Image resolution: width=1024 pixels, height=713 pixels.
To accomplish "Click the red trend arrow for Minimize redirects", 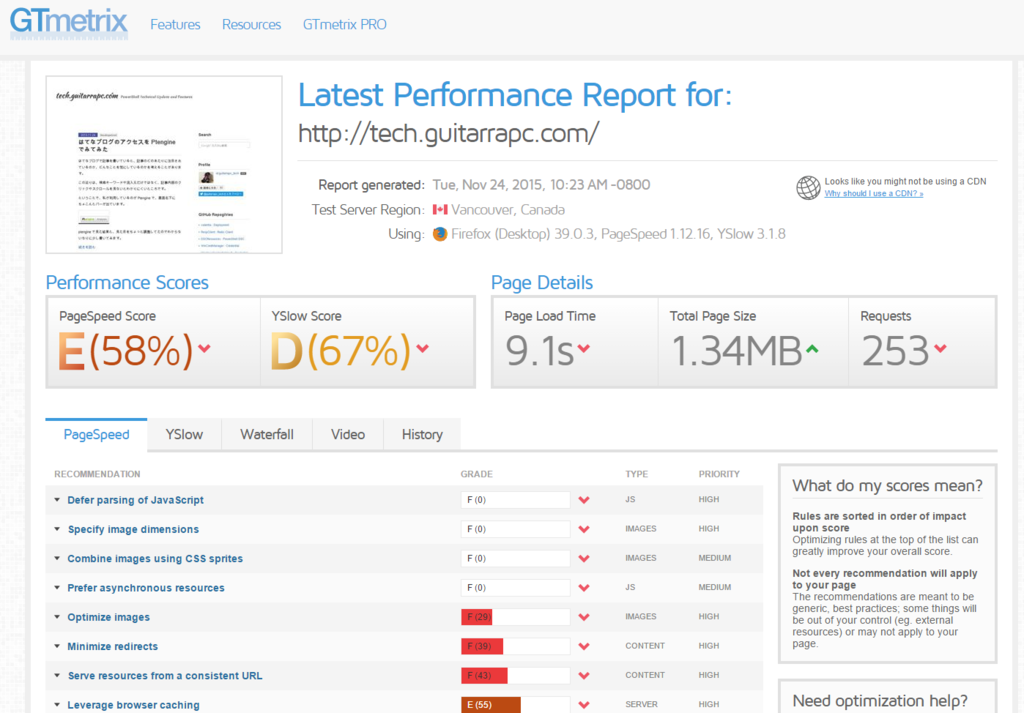I will (584, 646).
